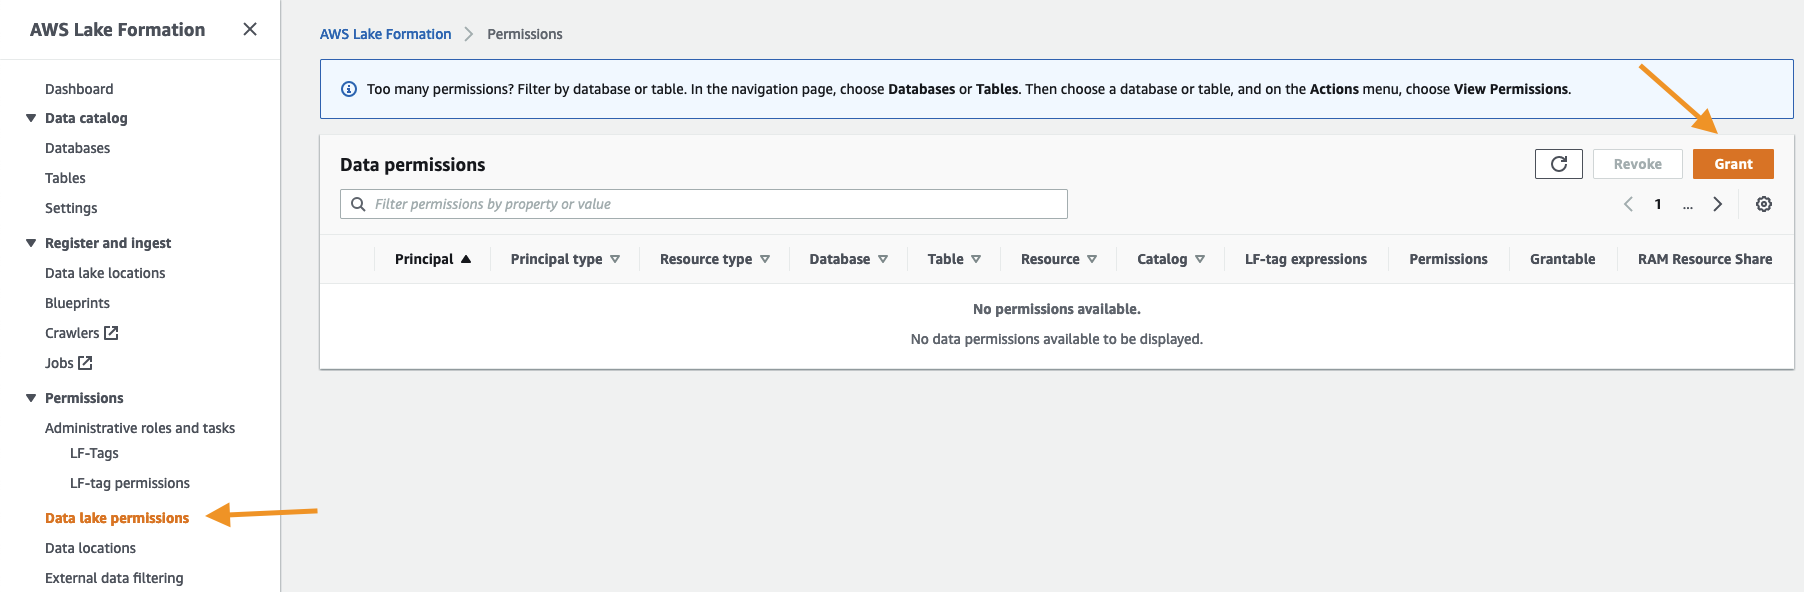
Task: Click the search magnifier icon
Action: pyautogui.click(x=358, y=204)
